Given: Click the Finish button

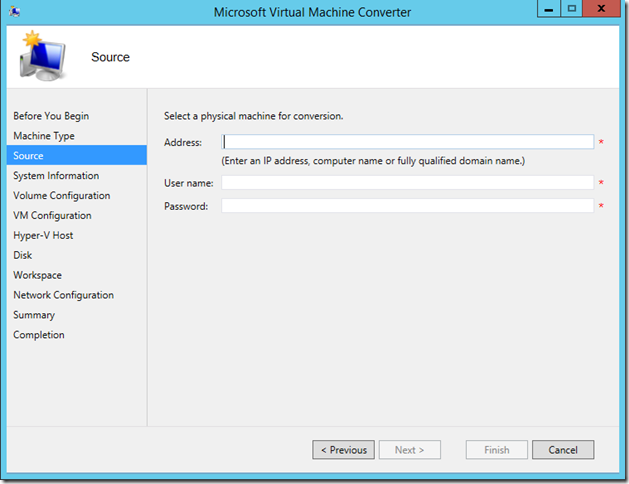Looking at the screenshot, I should [497, 450].
